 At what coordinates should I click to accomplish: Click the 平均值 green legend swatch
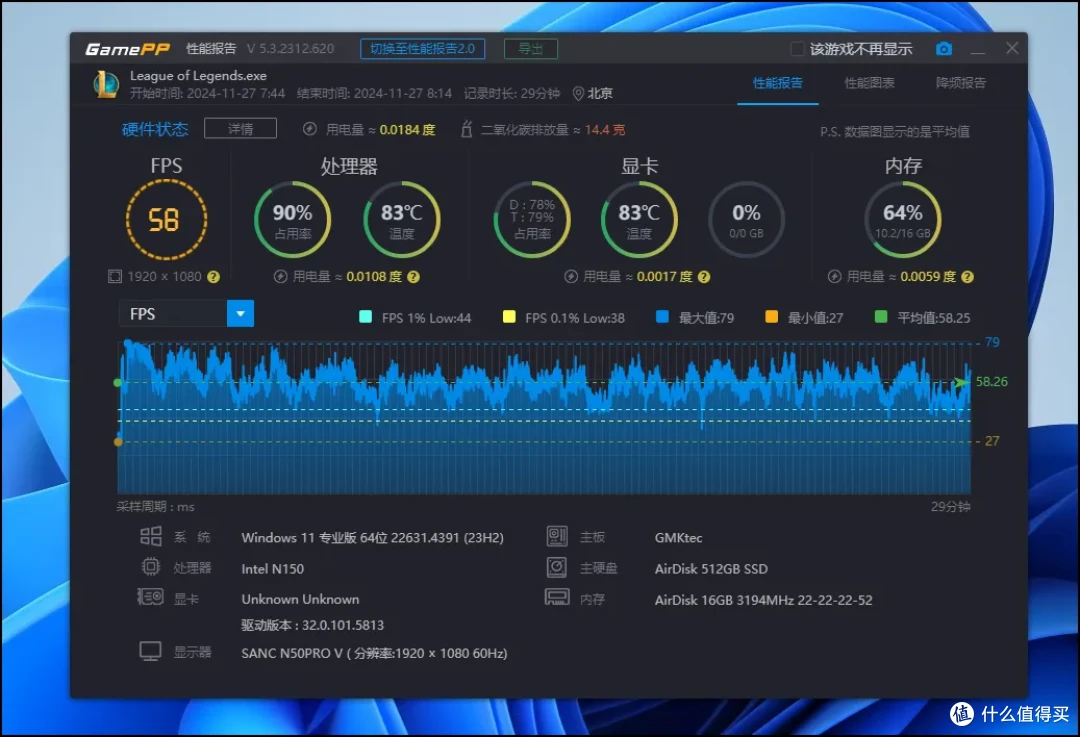880,317
